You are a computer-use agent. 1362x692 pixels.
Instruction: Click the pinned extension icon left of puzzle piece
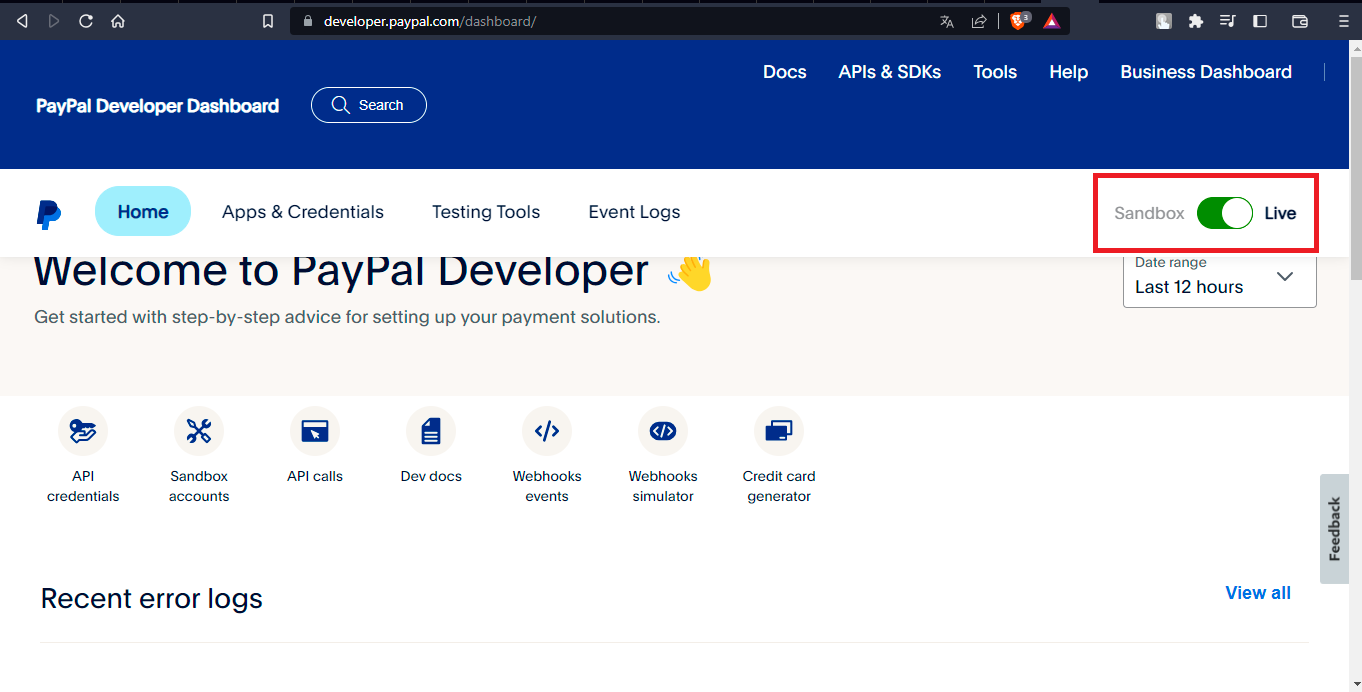[1164, 21]
